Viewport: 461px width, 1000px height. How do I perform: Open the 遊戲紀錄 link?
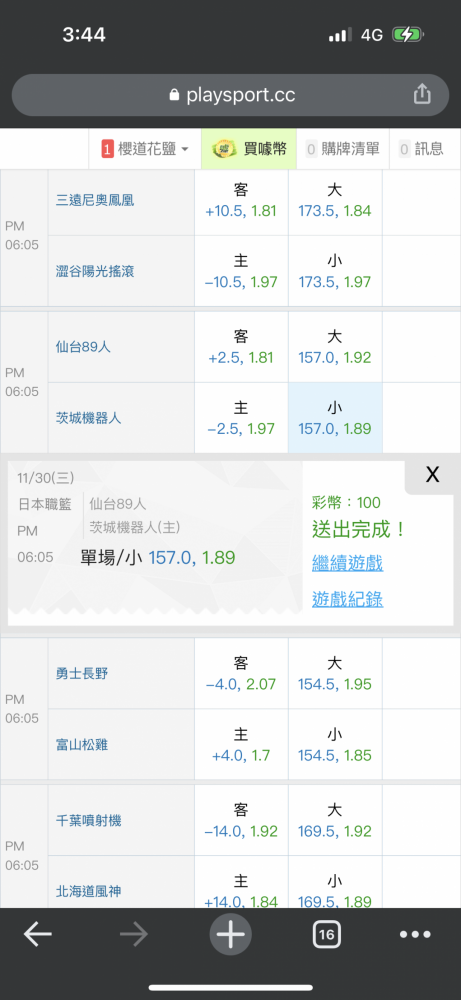tap(348, 599)
